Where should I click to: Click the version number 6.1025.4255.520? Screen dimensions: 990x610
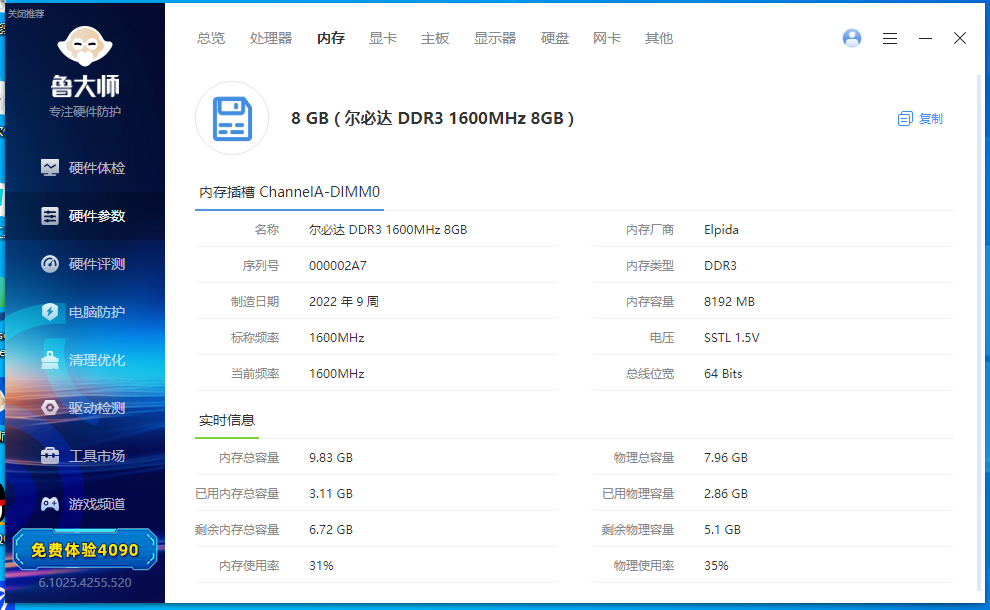(x=85, y=582)
